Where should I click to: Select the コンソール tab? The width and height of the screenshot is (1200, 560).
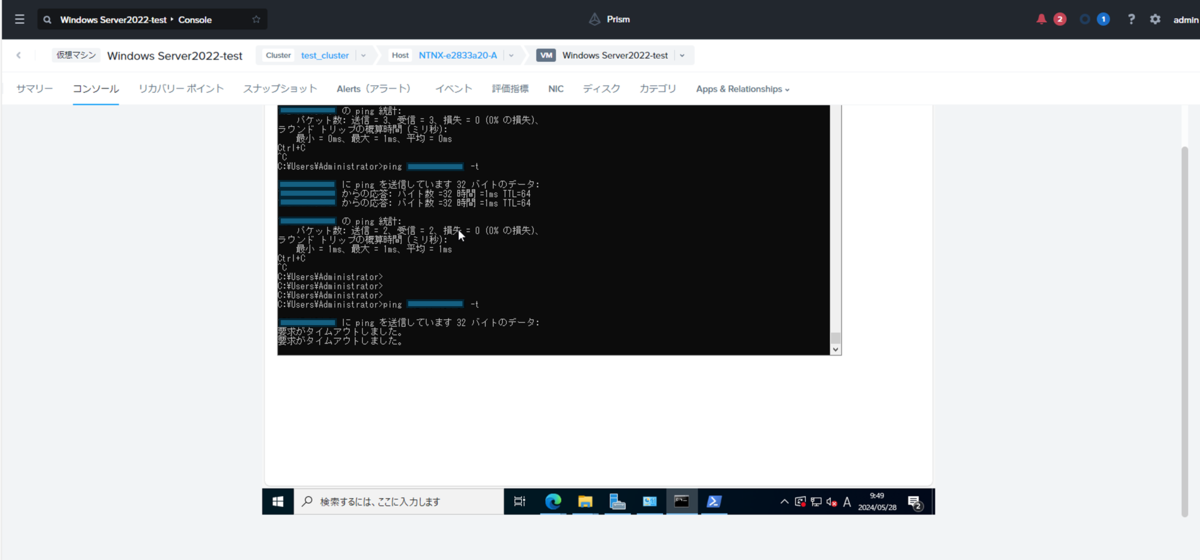[96, 89]
